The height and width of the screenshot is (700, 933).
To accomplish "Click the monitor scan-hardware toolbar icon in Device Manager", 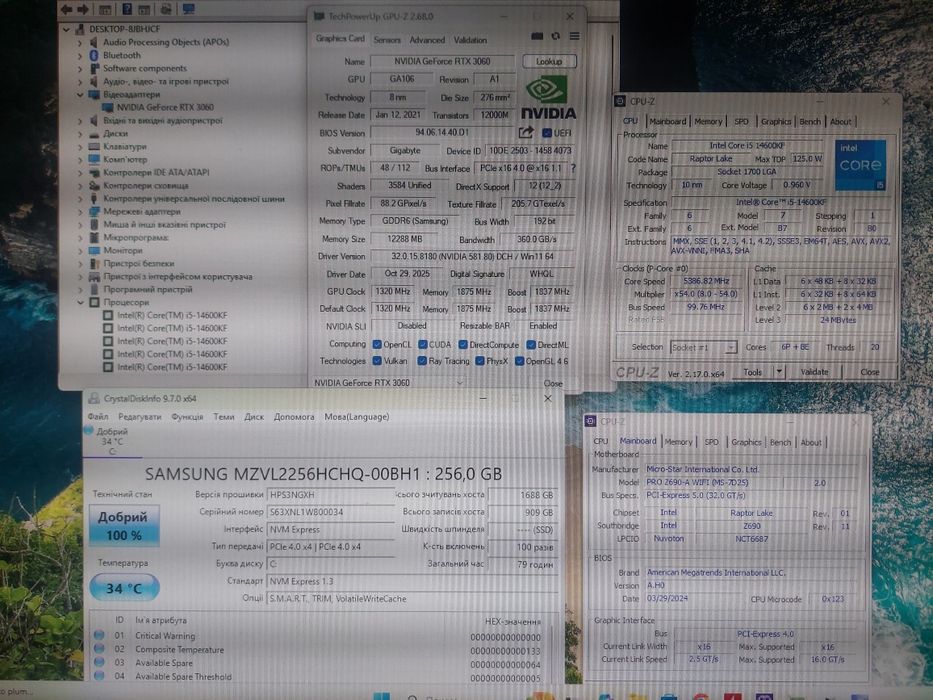I will pyautogui.click(x=189, y=9).
